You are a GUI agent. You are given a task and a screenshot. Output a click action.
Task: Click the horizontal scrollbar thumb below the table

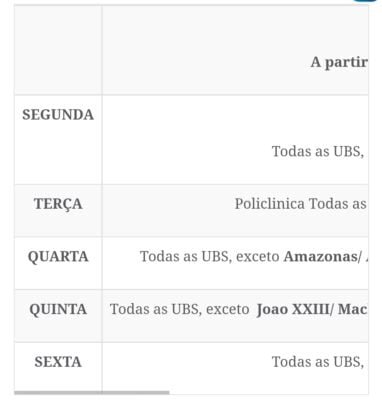pyautogui.click(x=92, y=393)
